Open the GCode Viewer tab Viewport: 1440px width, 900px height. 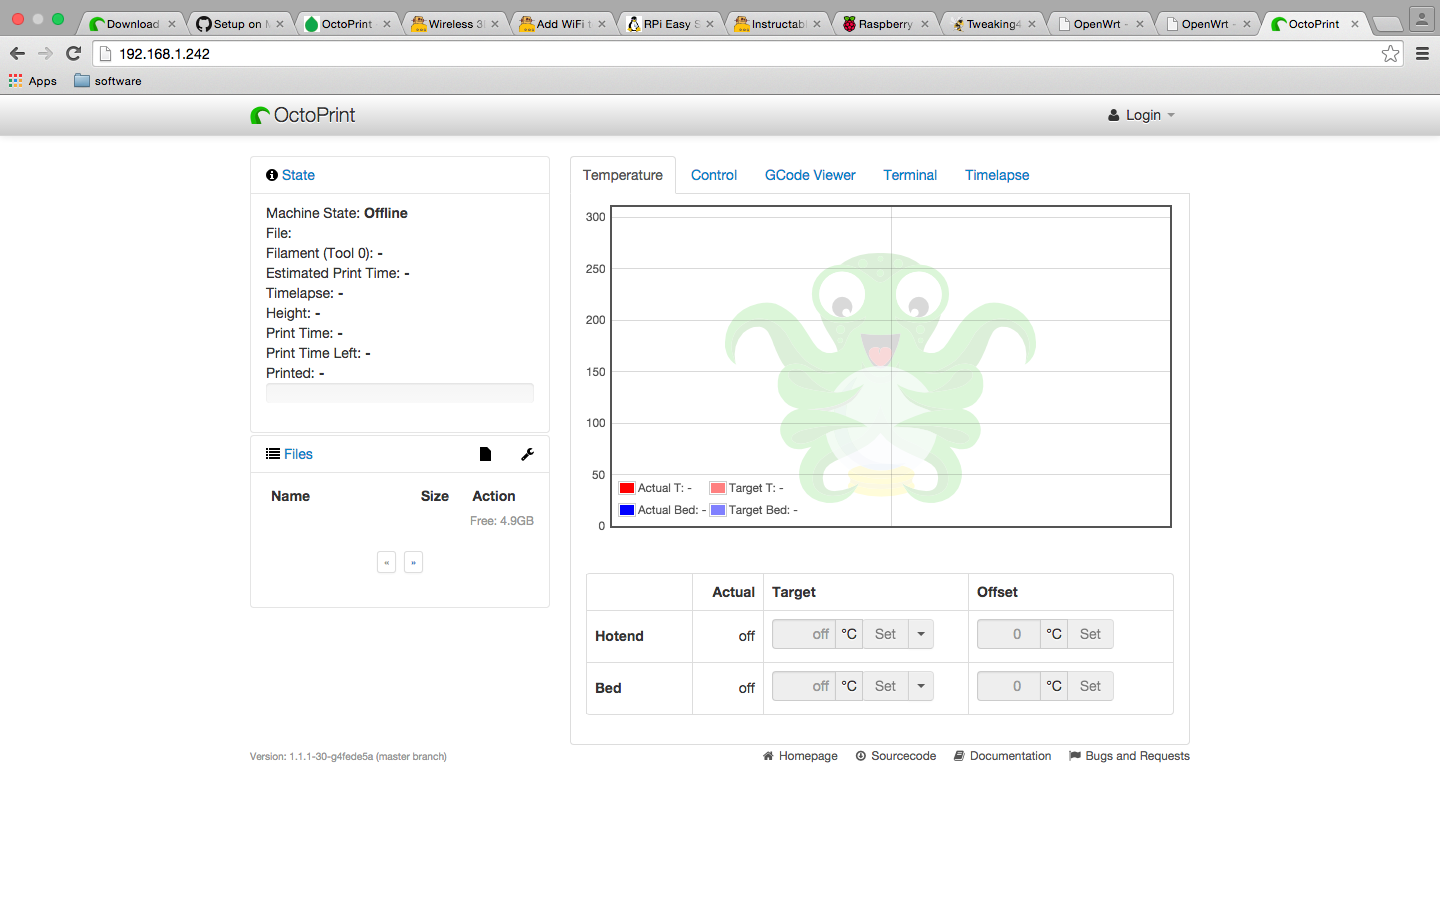click(x=810, y=175)
